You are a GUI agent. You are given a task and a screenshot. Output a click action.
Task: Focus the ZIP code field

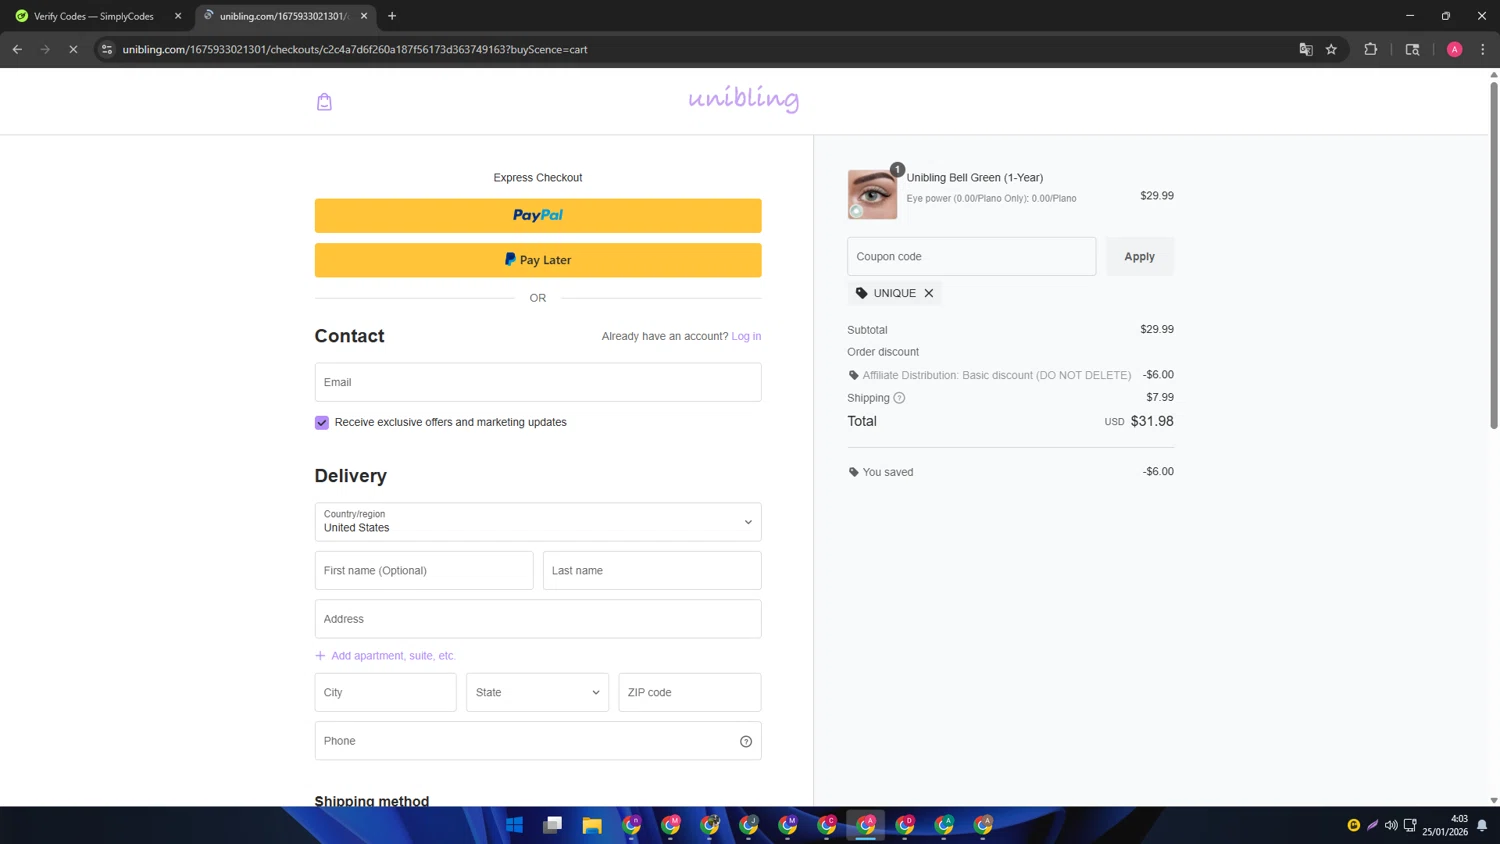point(690,692)
